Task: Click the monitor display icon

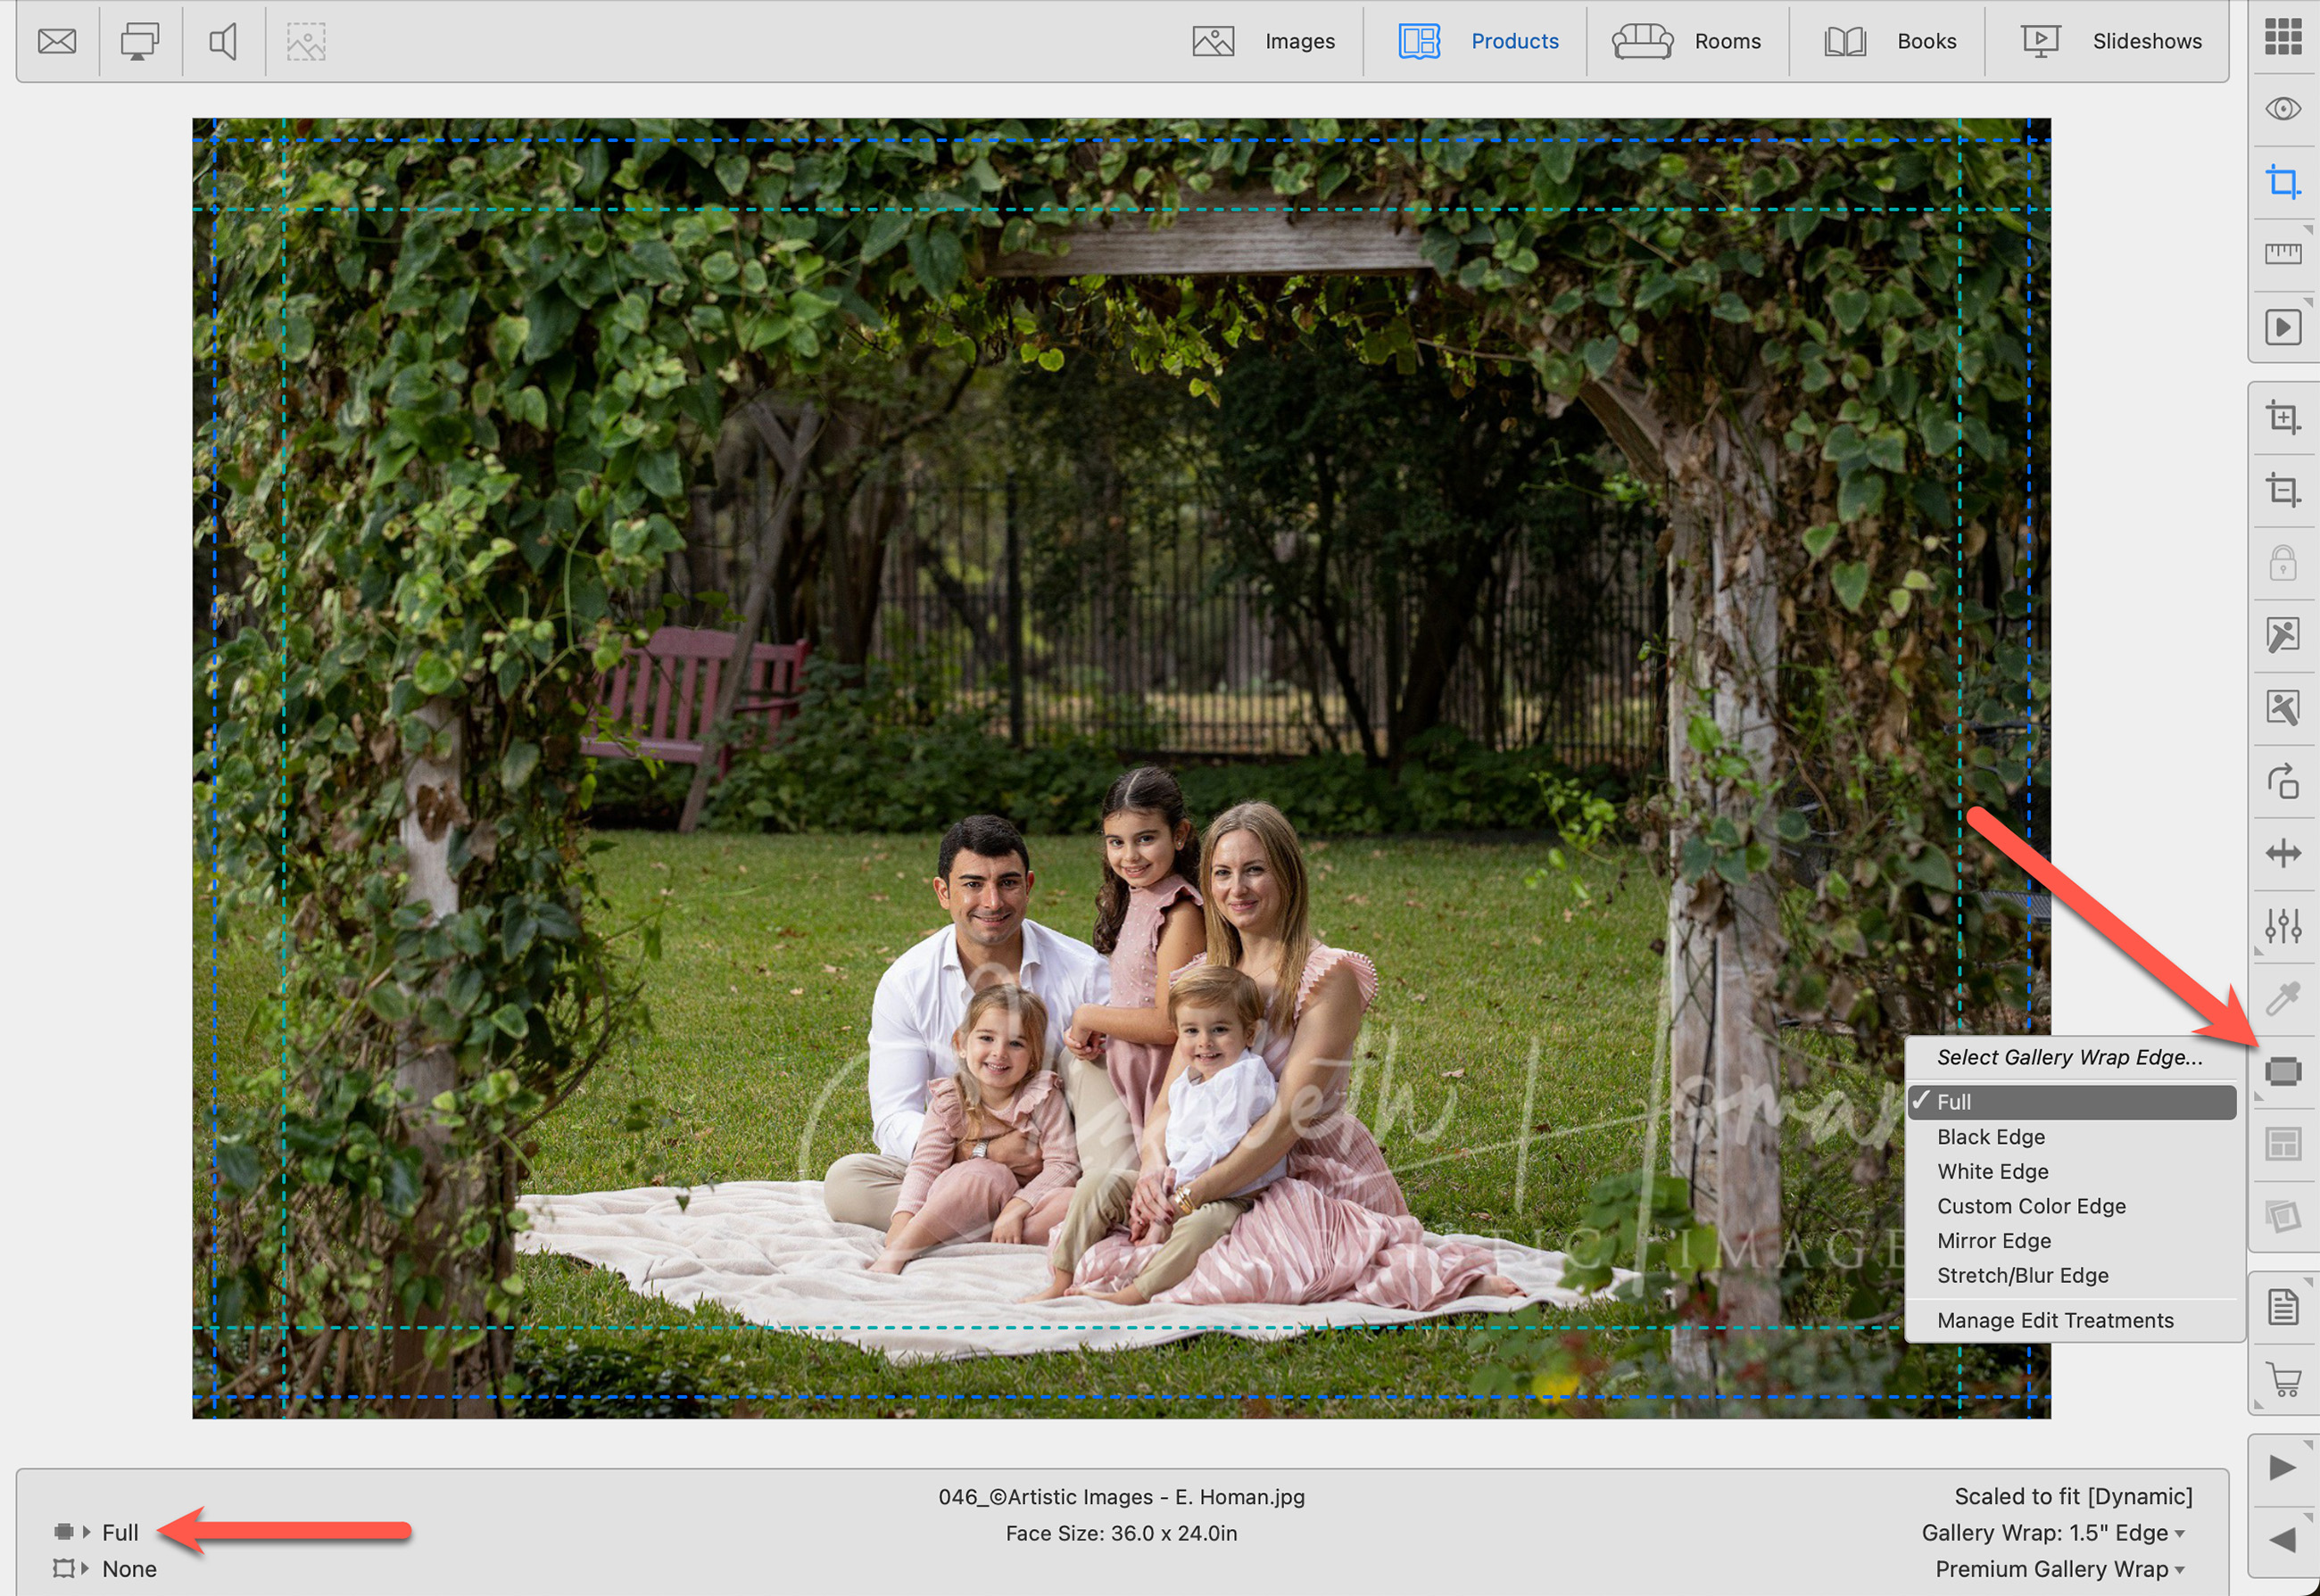Action: click(x=139, y=41)
